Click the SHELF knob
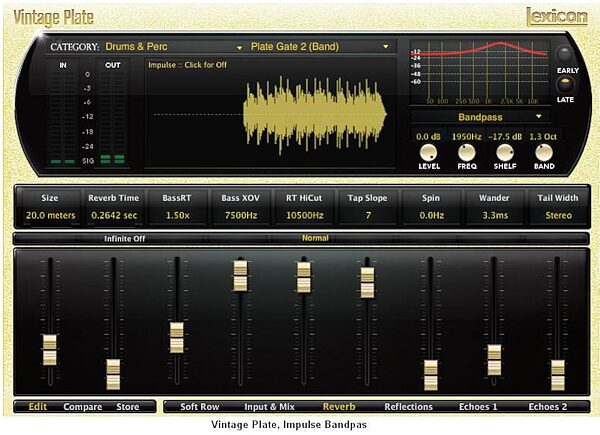This screenshot has height=435, width=600. 505,153
